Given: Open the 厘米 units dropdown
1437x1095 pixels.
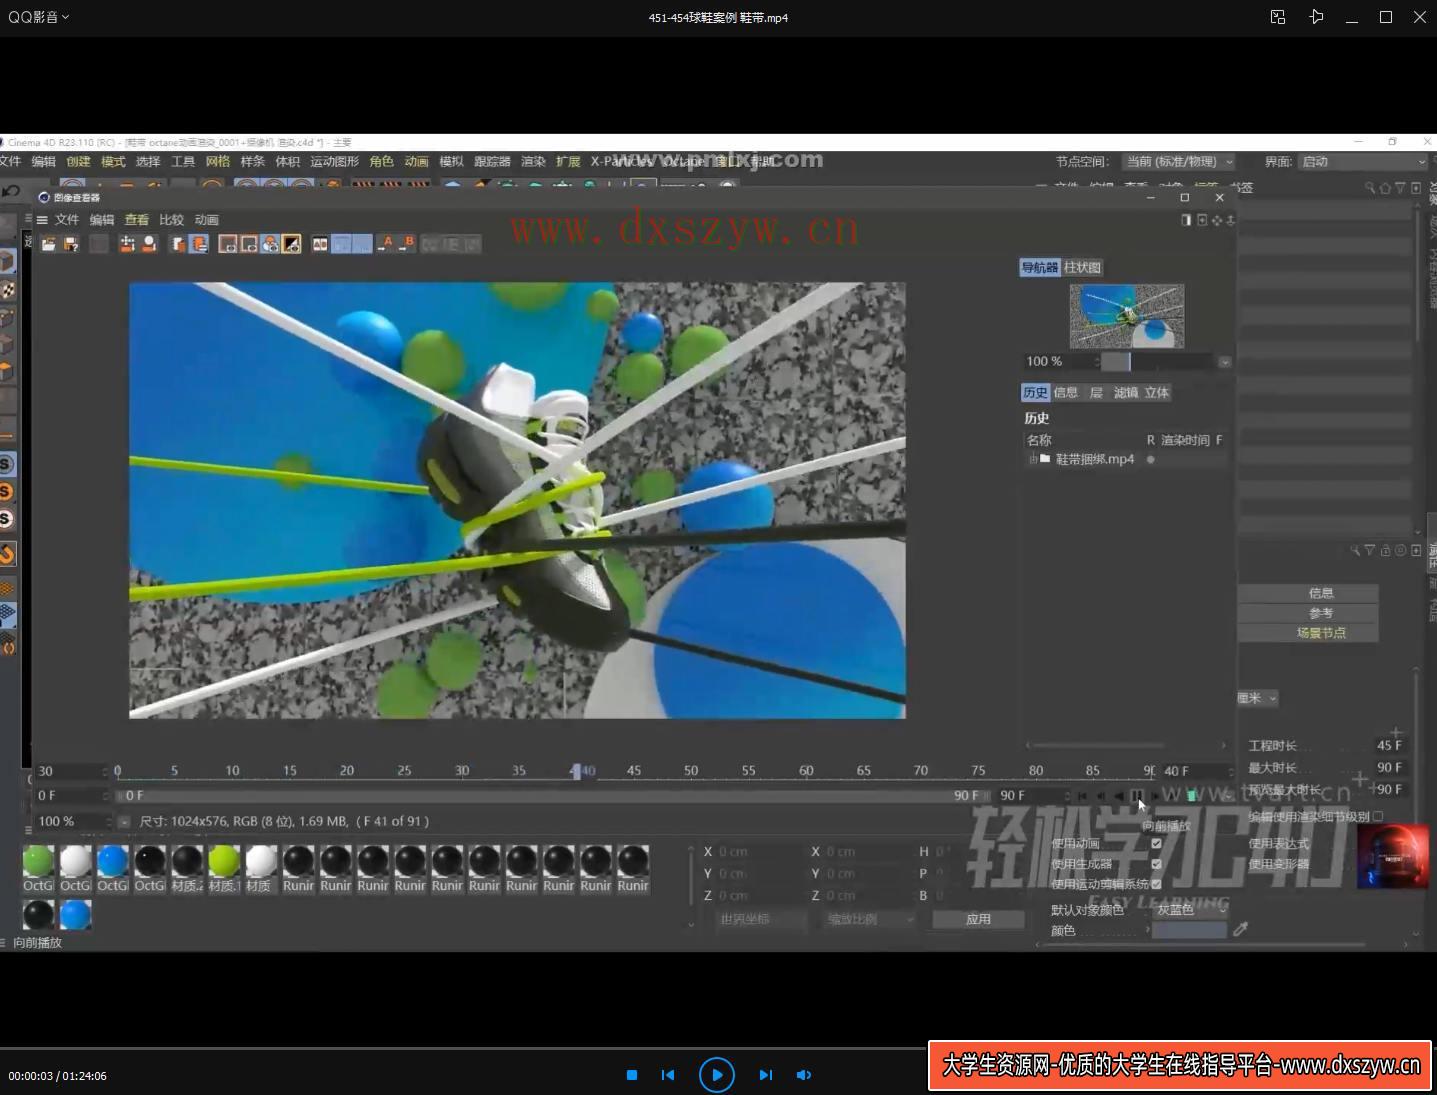Looking at the screenshot, I should coord(1258,698).
